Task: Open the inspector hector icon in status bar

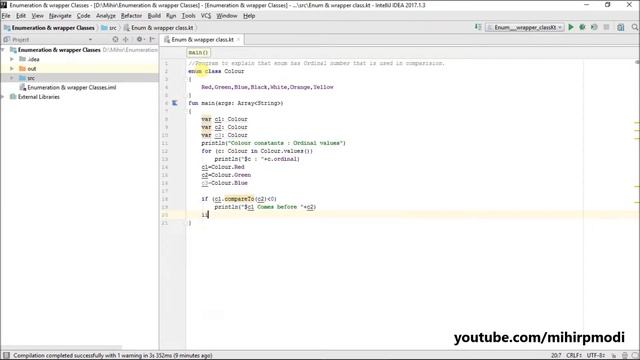Action: tap(625, 356)
